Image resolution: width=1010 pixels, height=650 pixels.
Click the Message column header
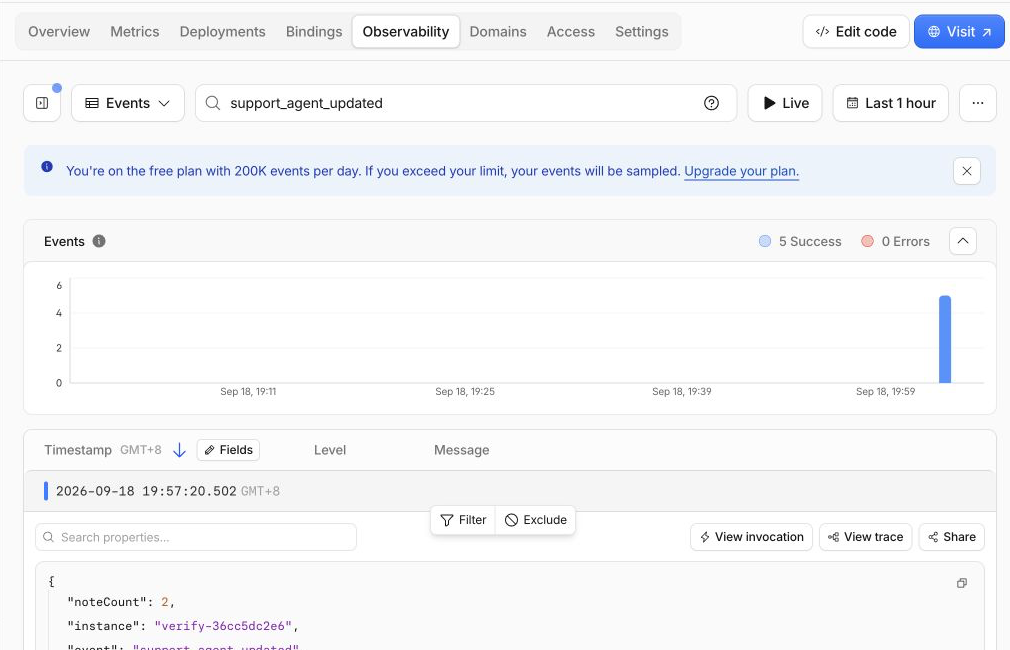coord(461,450)
